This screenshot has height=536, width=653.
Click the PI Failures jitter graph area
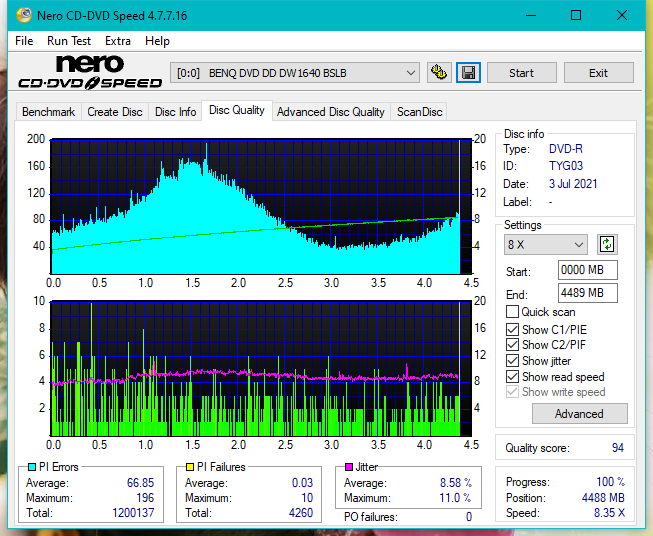coord(261,369)
